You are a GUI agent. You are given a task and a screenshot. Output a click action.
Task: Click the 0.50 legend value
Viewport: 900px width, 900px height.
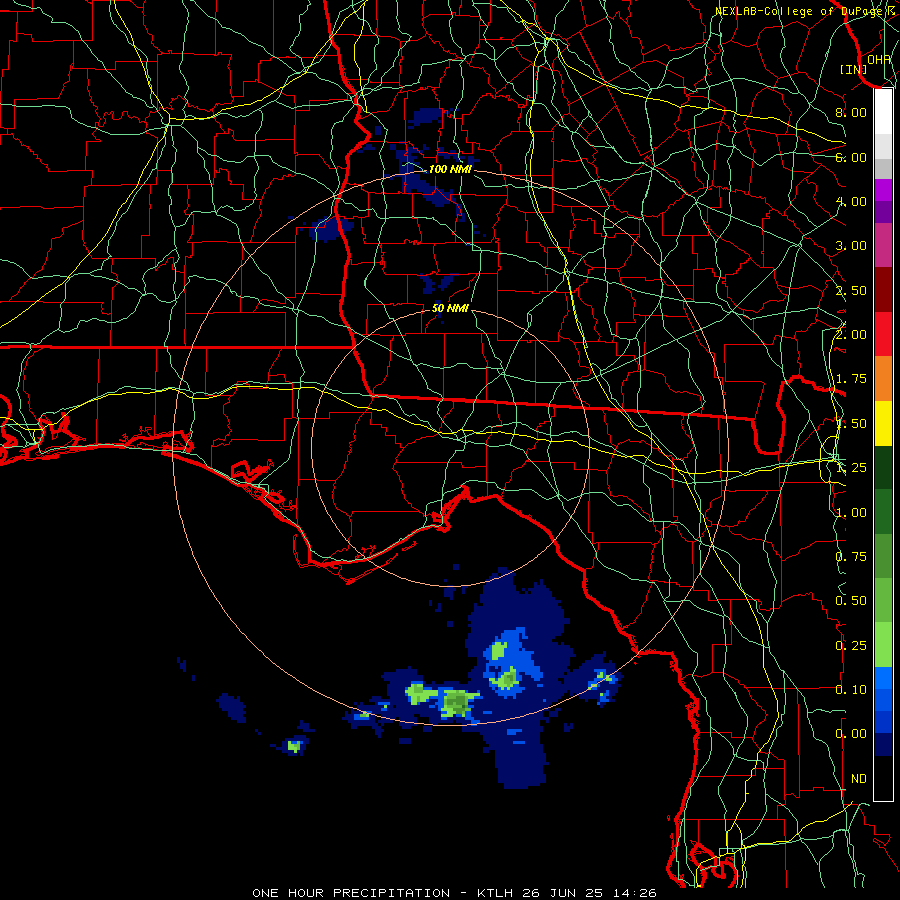851,601
